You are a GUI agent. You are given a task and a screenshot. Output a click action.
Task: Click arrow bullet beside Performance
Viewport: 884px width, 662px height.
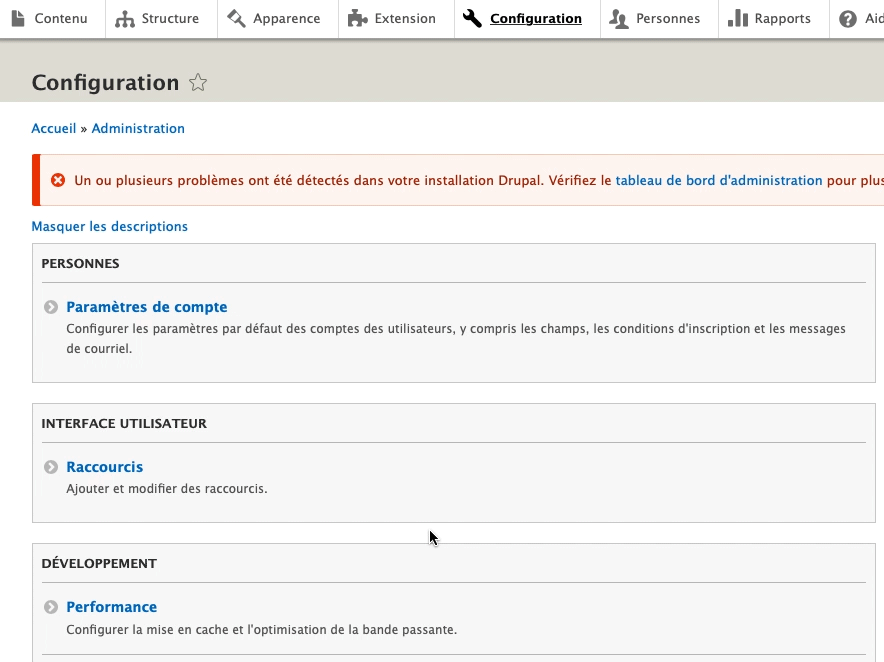pyautogui.click(x=51, y=607)
